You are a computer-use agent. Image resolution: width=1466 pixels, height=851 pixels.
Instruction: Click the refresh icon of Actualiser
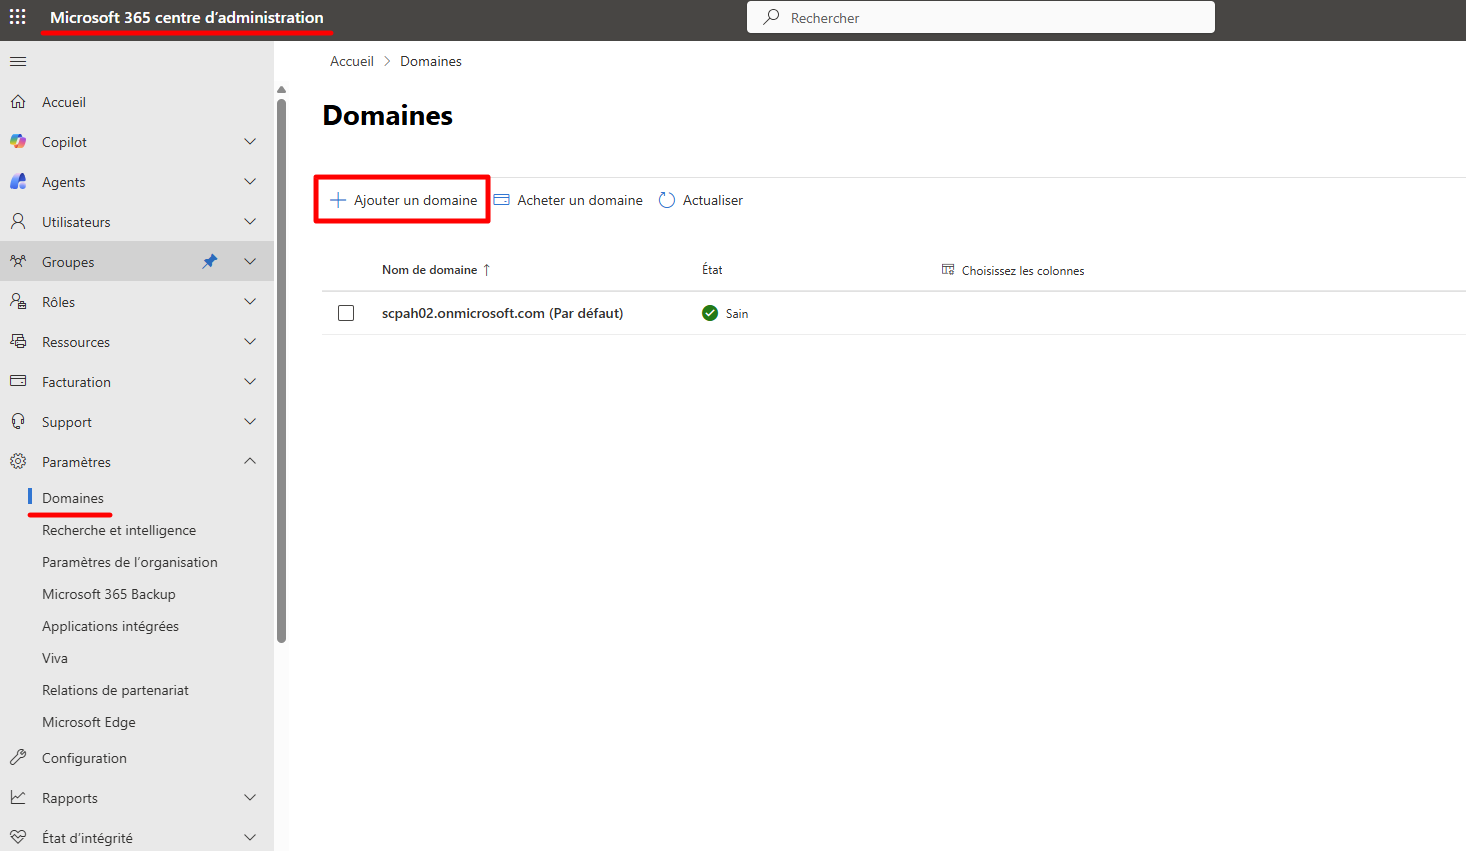pos(667,200)
